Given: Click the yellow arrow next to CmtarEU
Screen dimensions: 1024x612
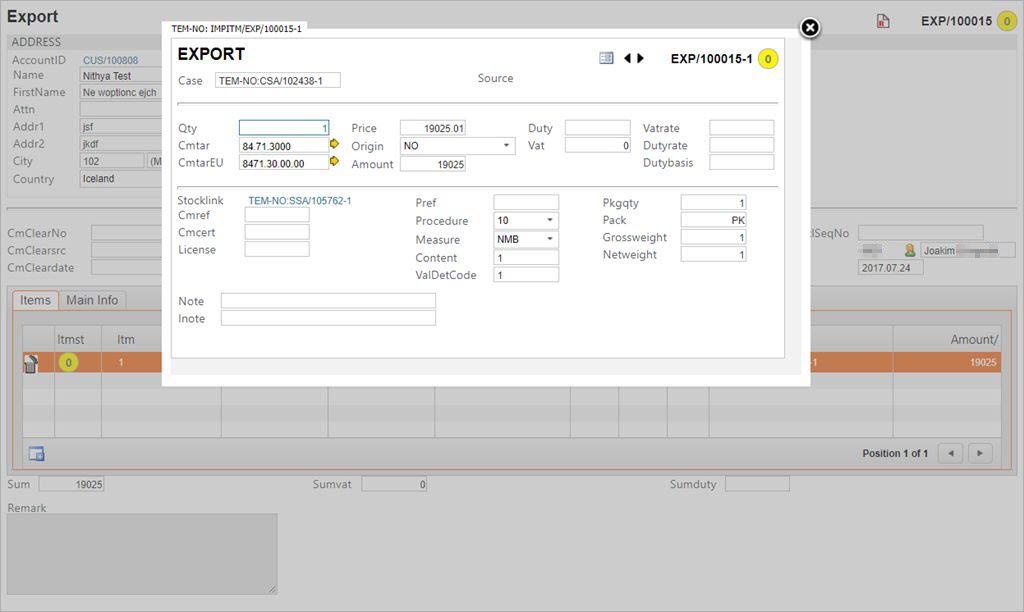Looking at the screenshot, I should (335, 161).
